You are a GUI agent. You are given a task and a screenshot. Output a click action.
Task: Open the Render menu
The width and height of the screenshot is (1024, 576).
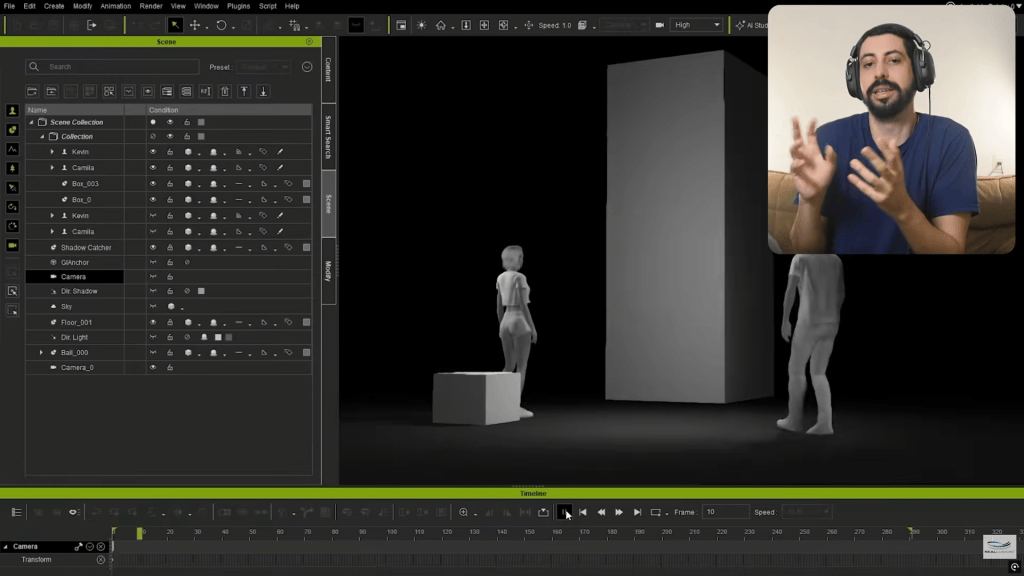(x=151, y=6)
